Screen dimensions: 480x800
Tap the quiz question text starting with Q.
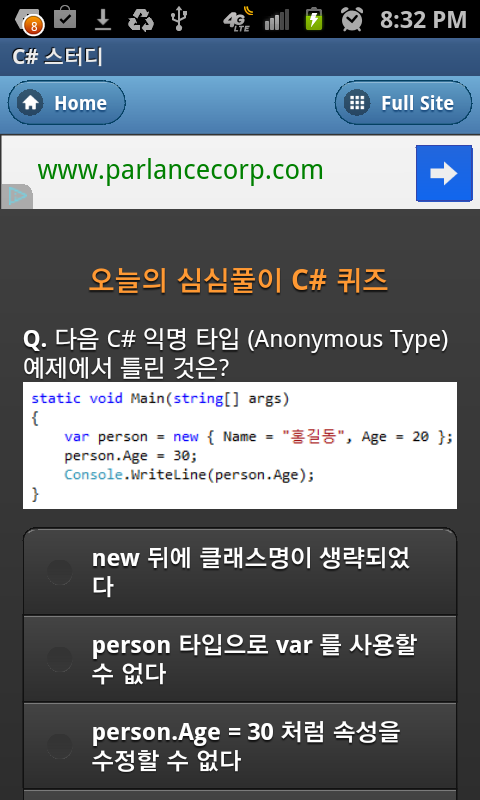tap(236, 354)
